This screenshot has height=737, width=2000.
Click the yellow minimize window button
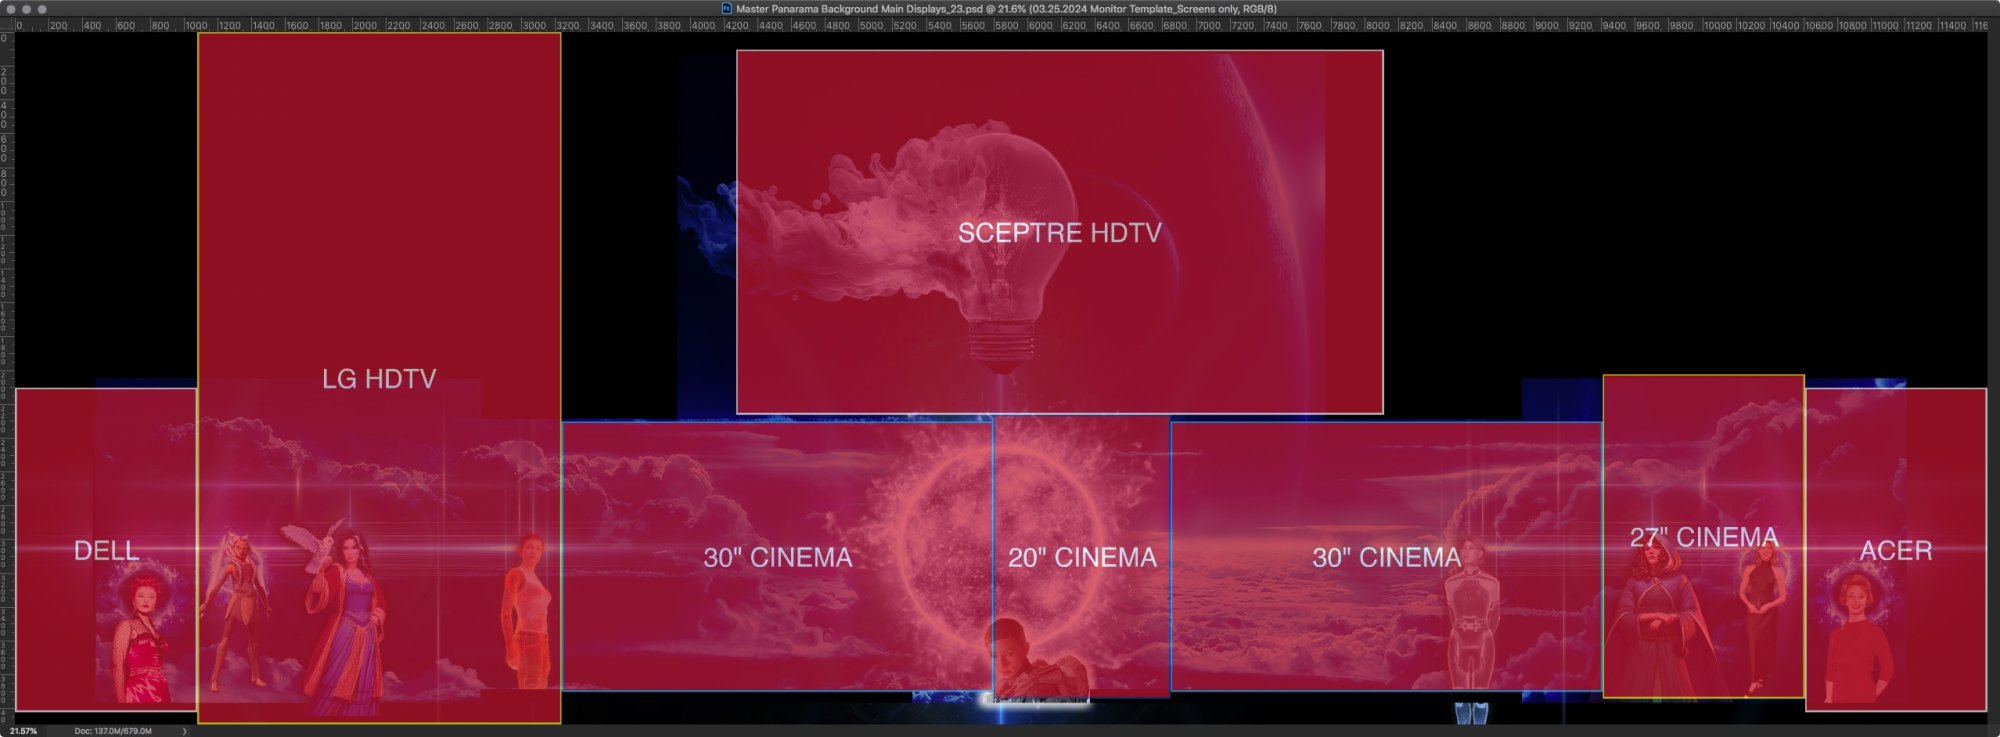[x=27, y=8]
